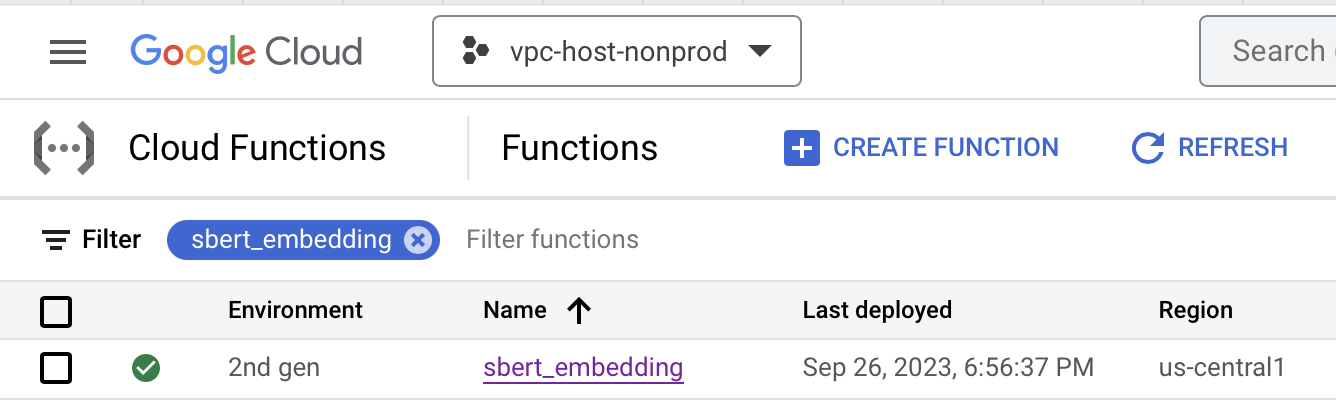Sort by the Environment column header

[x=295, y=310]
